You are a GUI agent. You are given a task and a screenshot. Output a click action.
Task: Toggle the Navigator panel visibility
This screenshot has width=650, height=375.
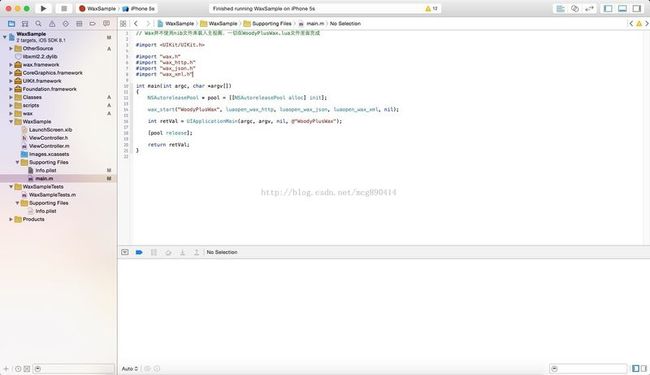608,8
